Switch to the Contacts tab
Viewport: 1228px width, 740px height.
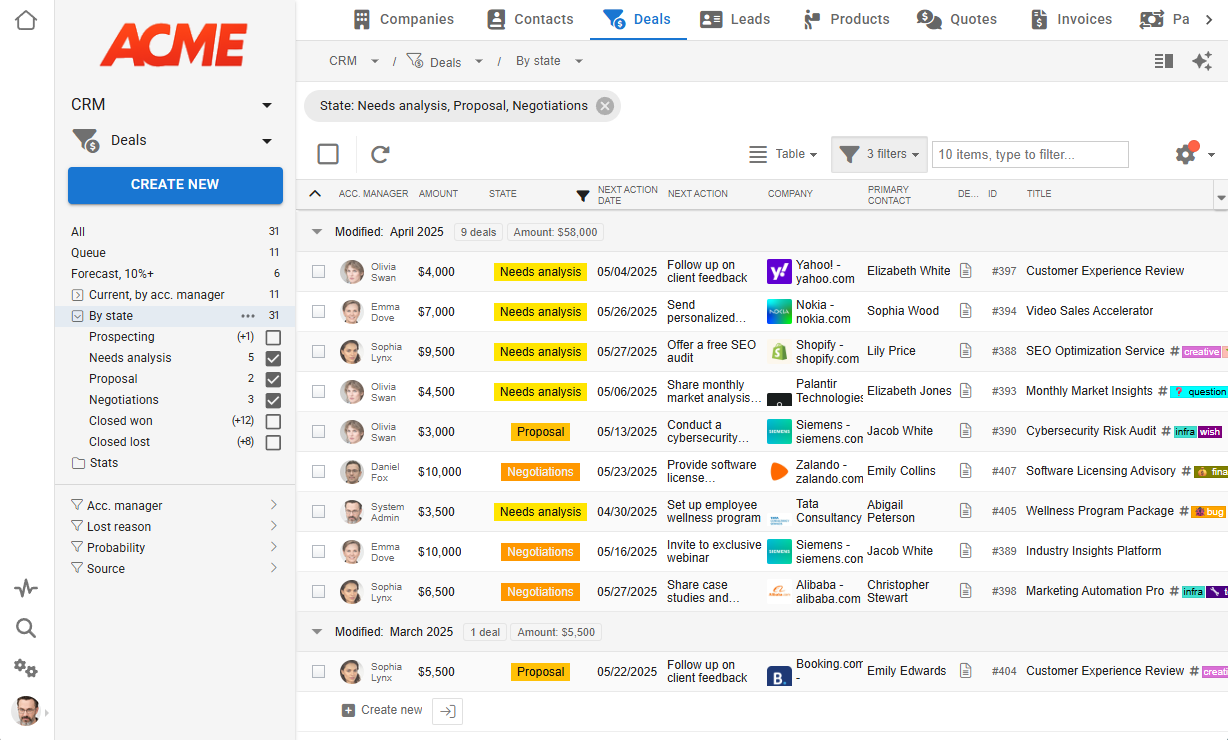point(530,19)
